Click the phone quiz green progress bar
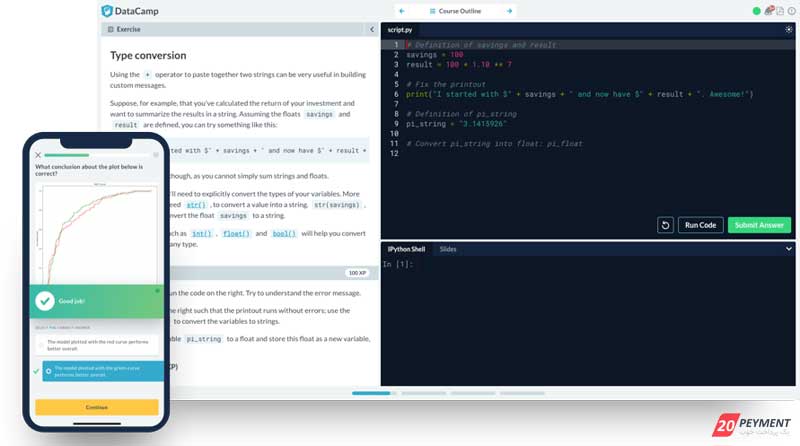This screenshot has height=446, width=800. [x=67, y=155]
